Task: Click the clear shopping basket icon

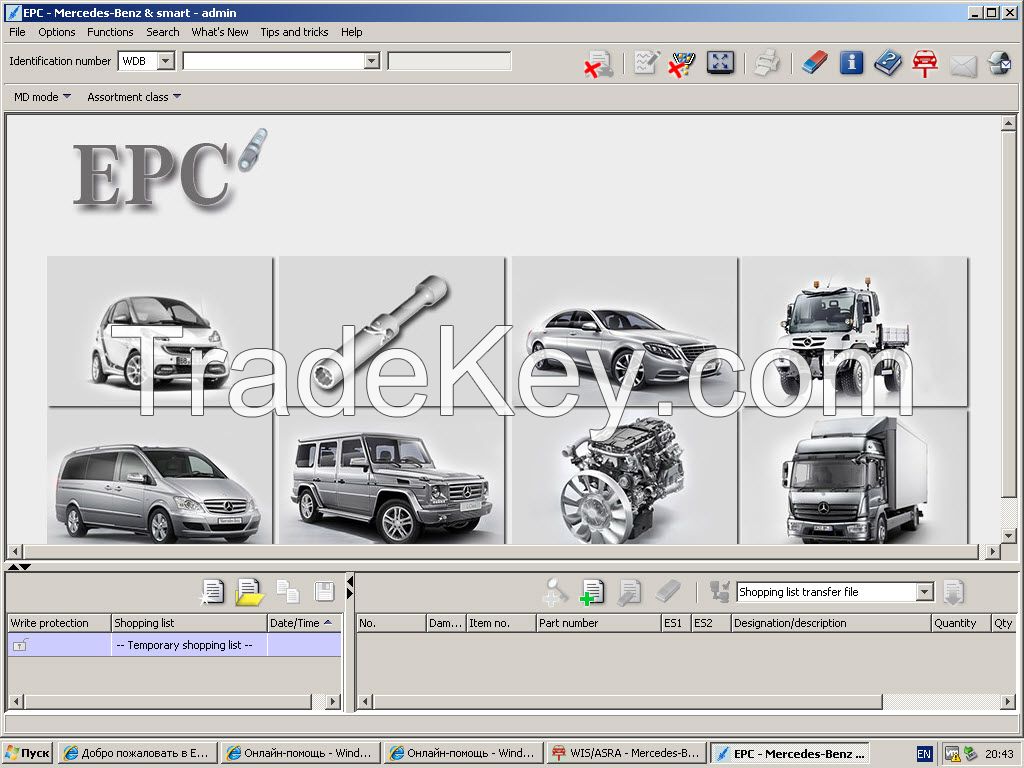Action: (x=681, y=63)
